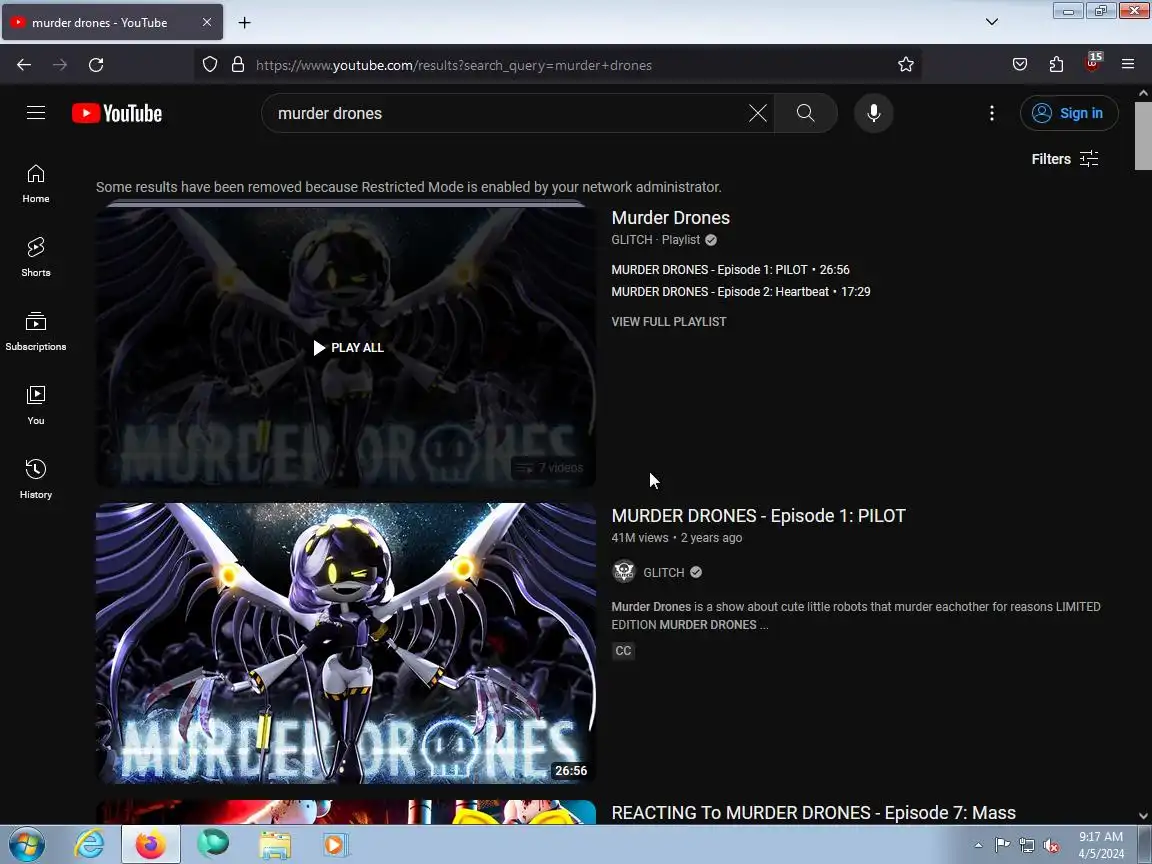
Task: Close the murder drones - YouTube tab
Action: tap(207, 23)
